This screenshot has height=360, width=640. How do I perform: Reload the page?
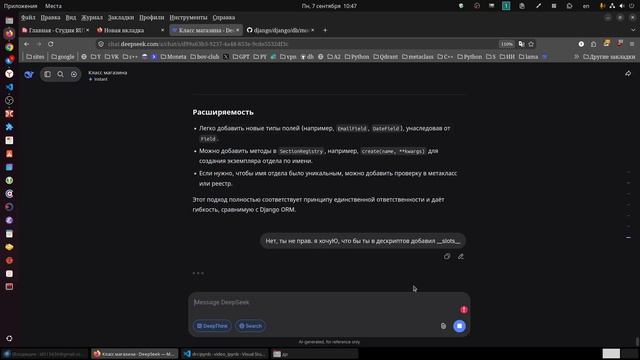click(51, 44)
